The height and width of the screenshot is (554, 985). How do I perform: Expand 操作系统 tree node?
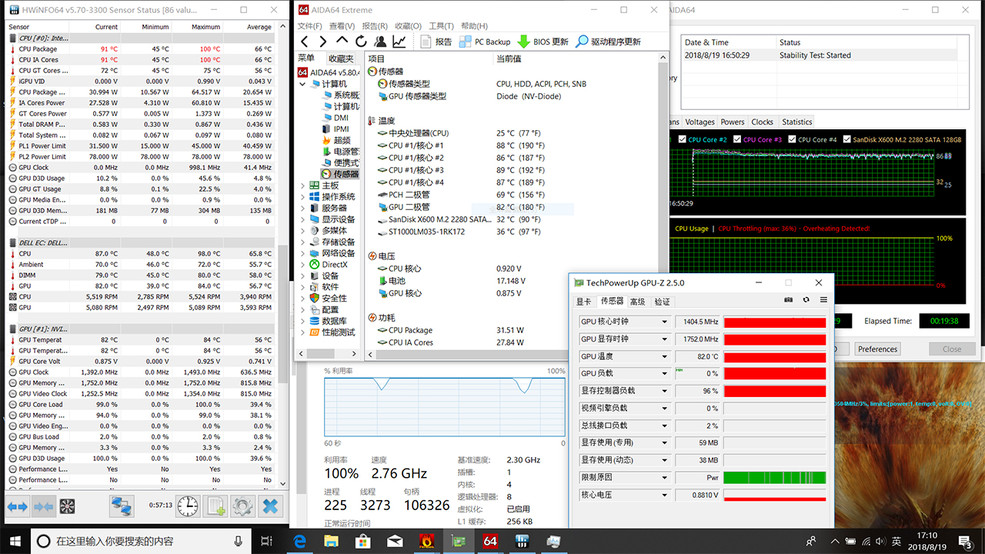(x=303, y=197)
